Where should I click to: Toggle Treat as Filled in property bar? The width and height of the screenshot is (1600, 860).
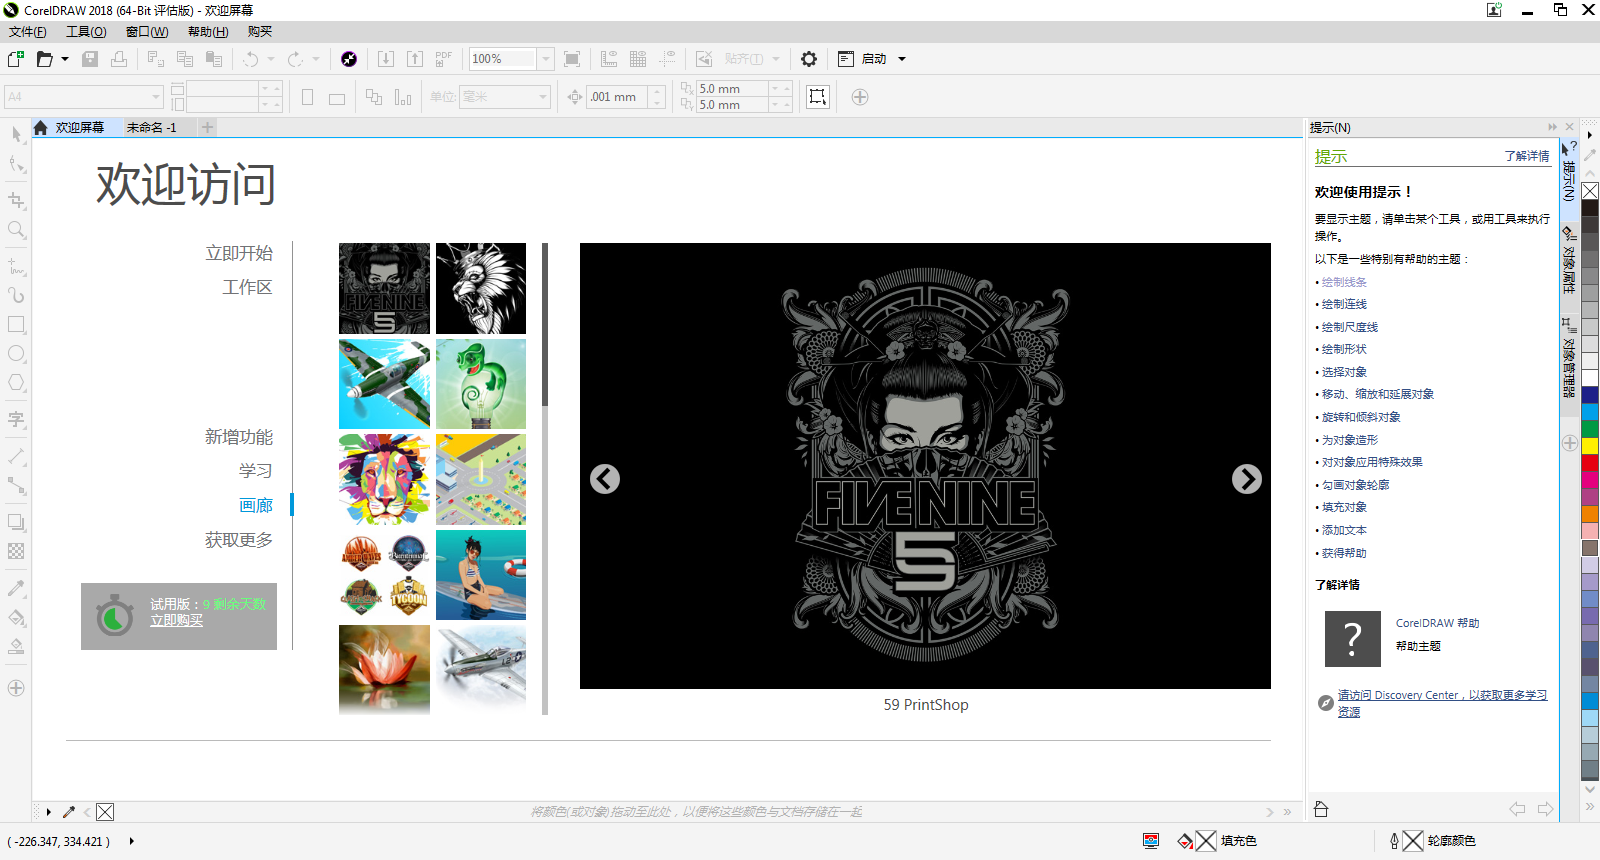coord(818,97)
